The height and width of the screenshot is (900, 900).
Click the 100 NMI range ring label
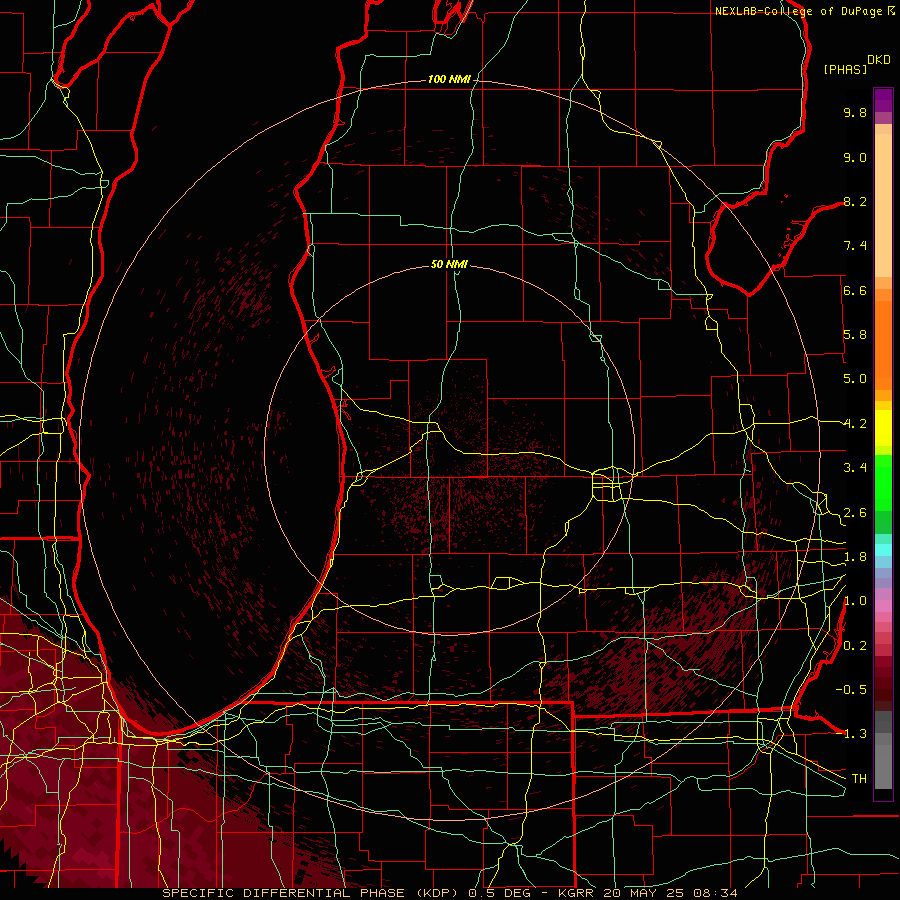(449, 79)
